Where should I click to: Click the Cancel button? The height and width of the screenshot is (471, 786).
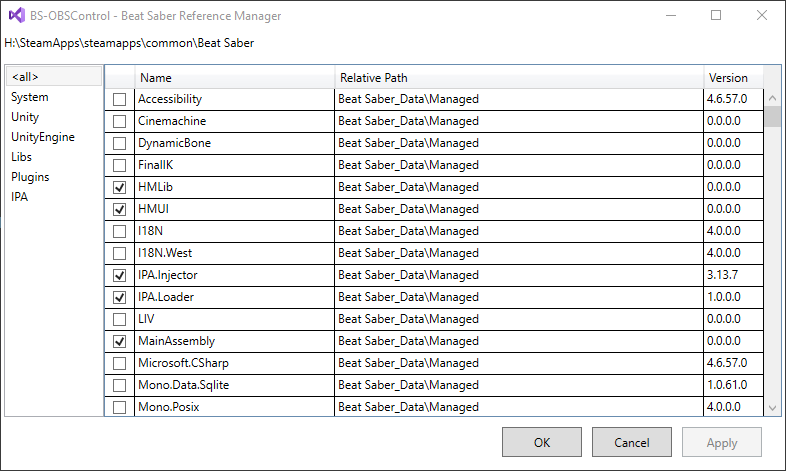click(632, 442)
